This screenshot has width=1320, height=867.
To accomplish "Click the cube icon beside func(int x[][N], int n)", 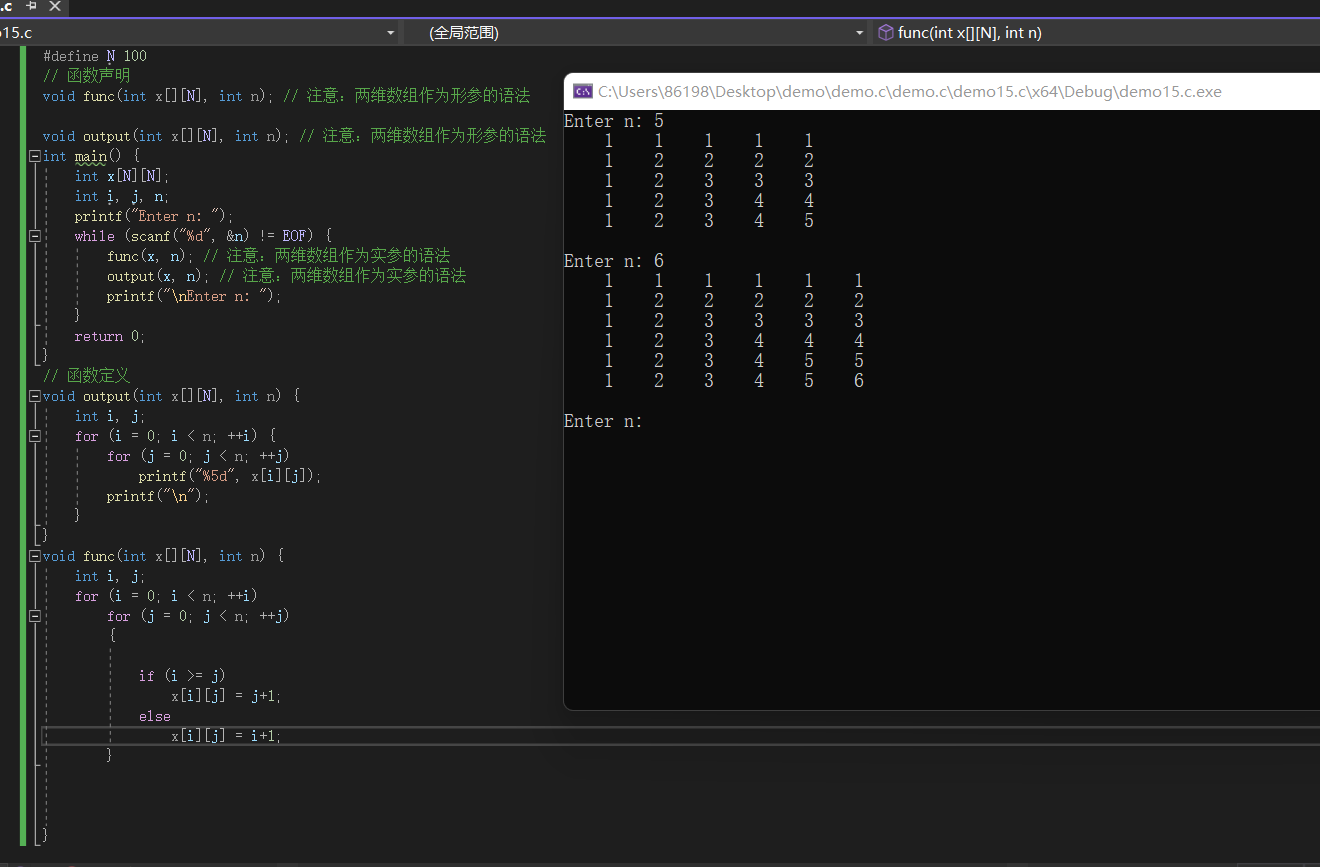I will click(885, 33).
